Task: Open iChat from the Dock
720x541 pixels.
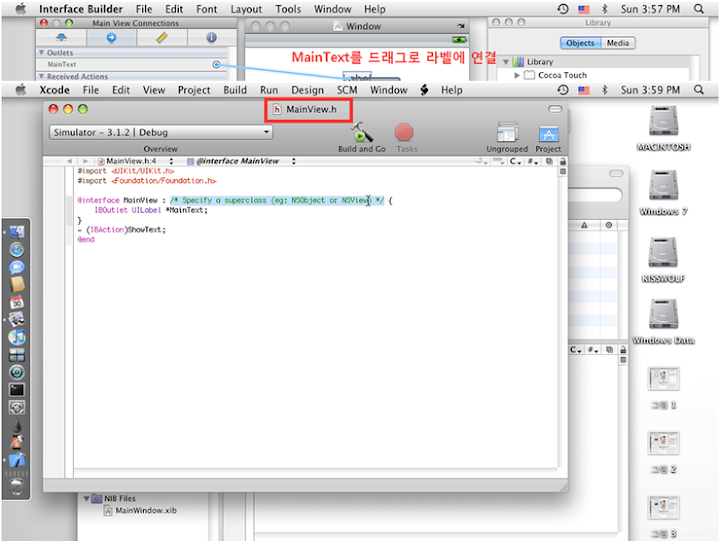Action: point(17,267)
